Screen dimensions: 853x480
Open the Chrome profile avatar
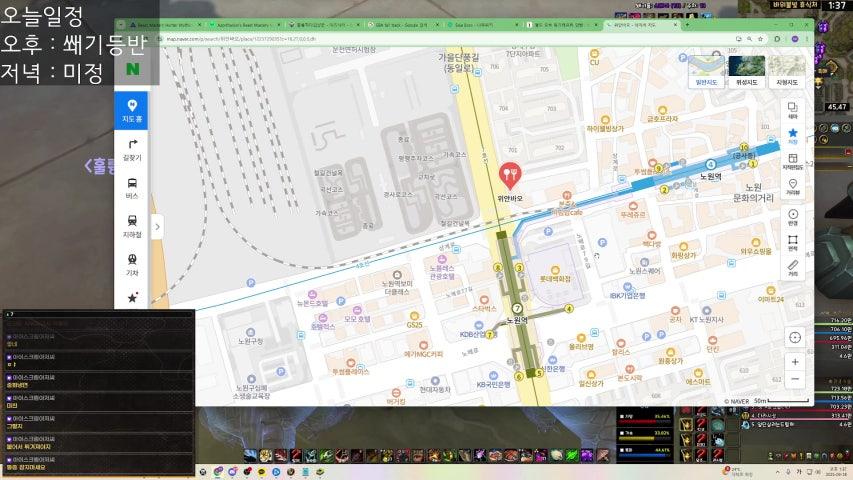pyautogui.click(x=794, y=39)
